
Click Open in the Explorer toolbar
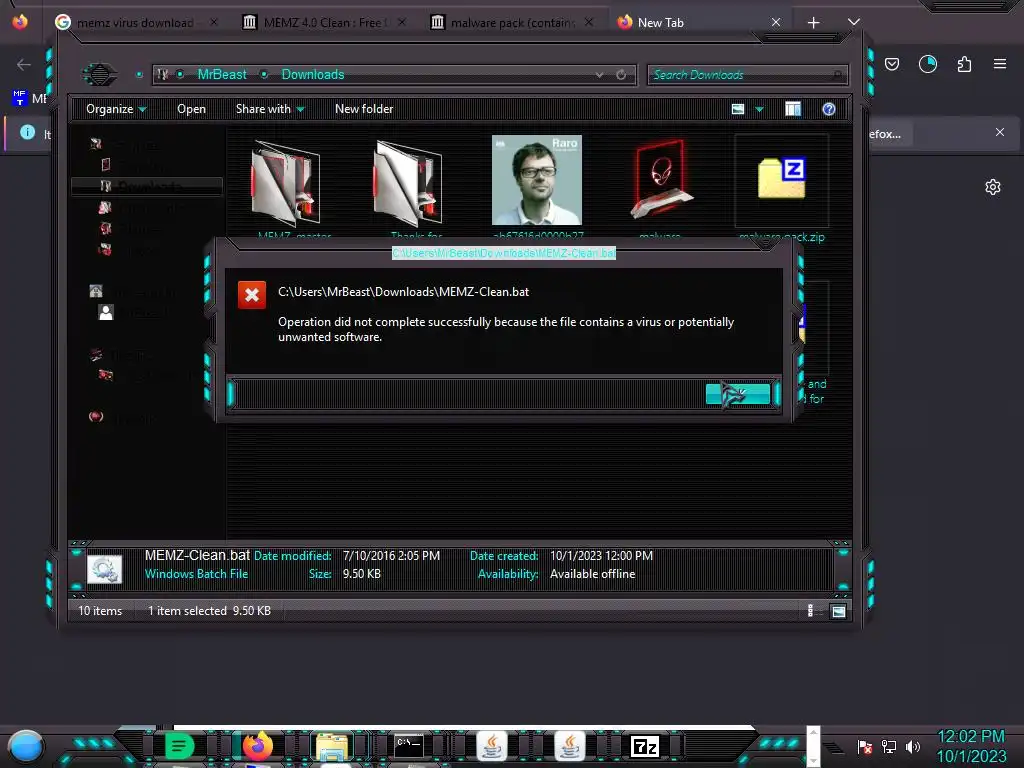191,109
